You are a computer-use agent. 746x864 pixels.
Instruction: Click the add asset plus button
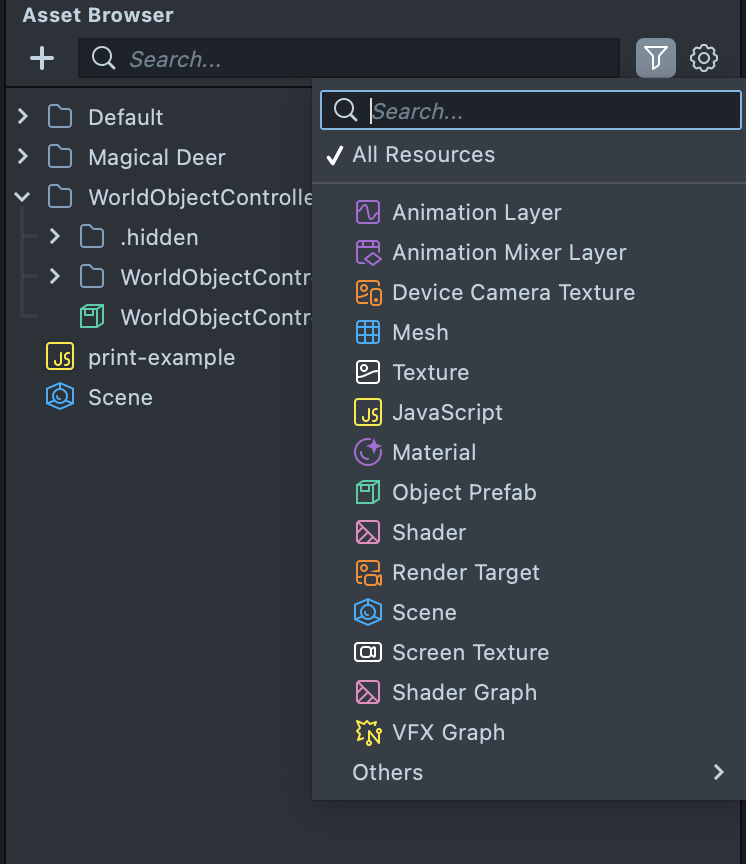pyautogui.click(x=42, y=58)
